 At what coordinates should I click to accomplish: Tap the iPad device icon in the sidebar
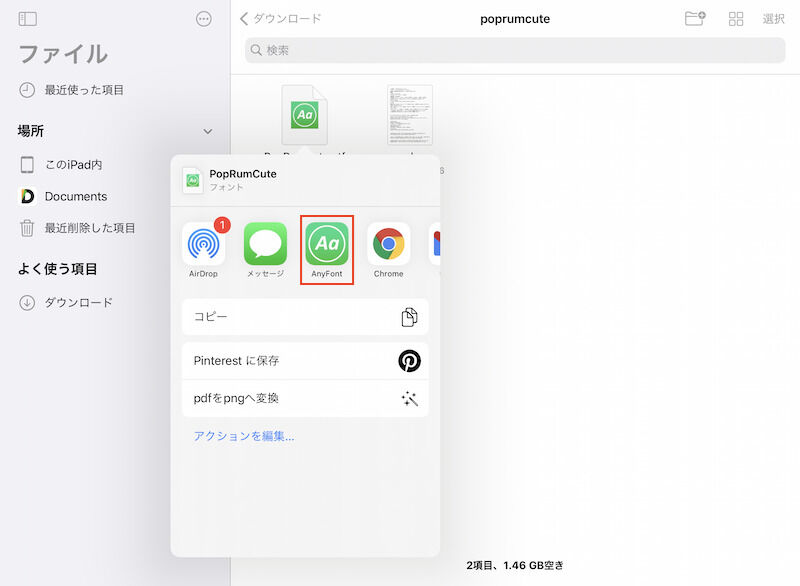click(27, 165)
